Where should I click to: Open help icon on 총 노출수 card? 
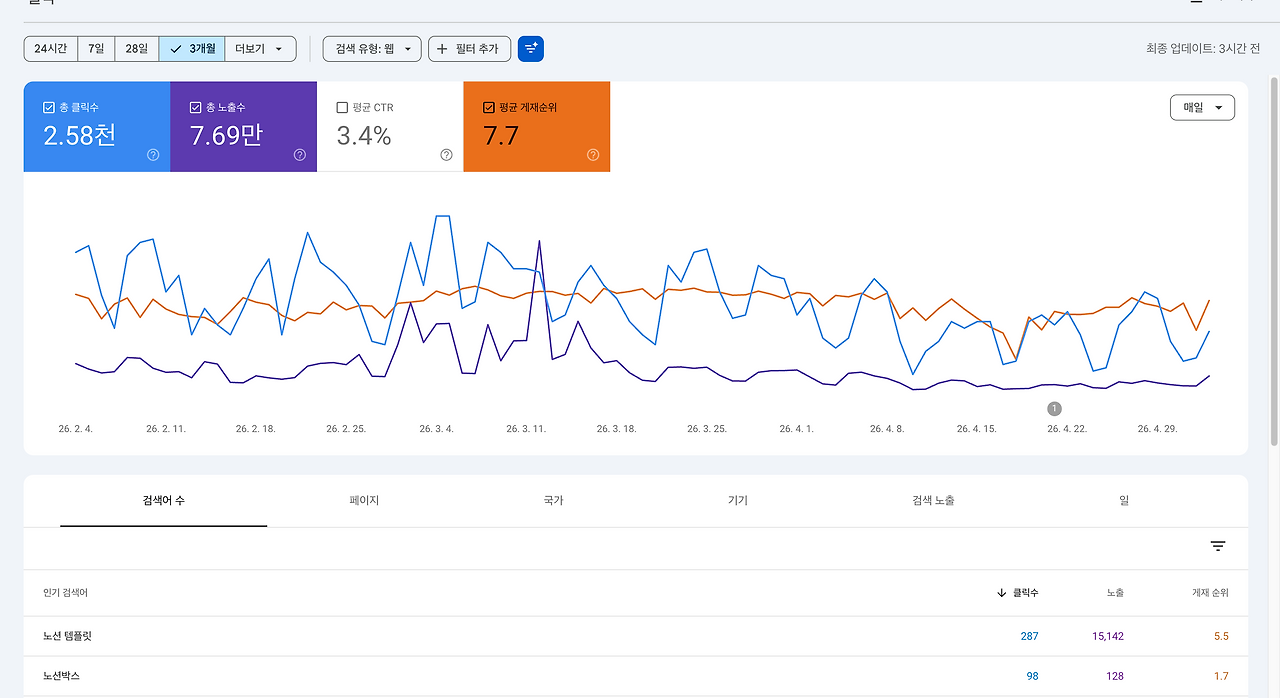(x=300, y=155)
